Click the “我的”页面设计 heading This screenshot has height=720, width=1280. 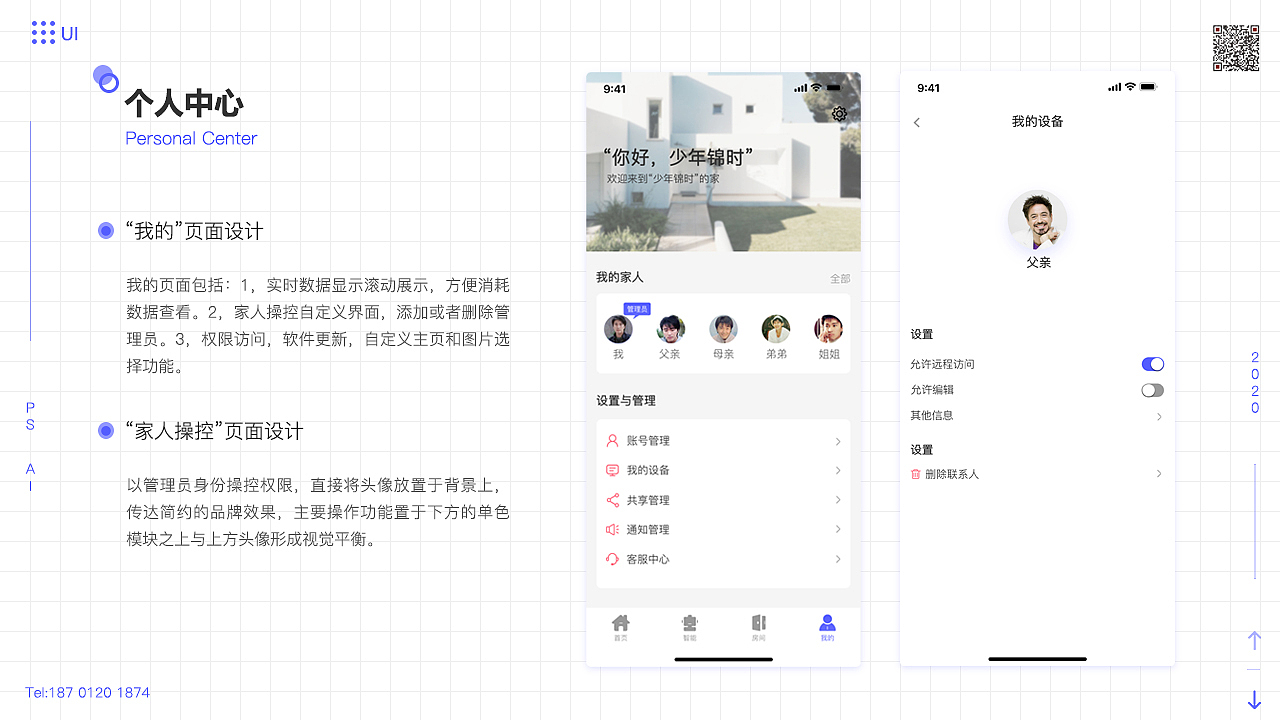point(194,231)
